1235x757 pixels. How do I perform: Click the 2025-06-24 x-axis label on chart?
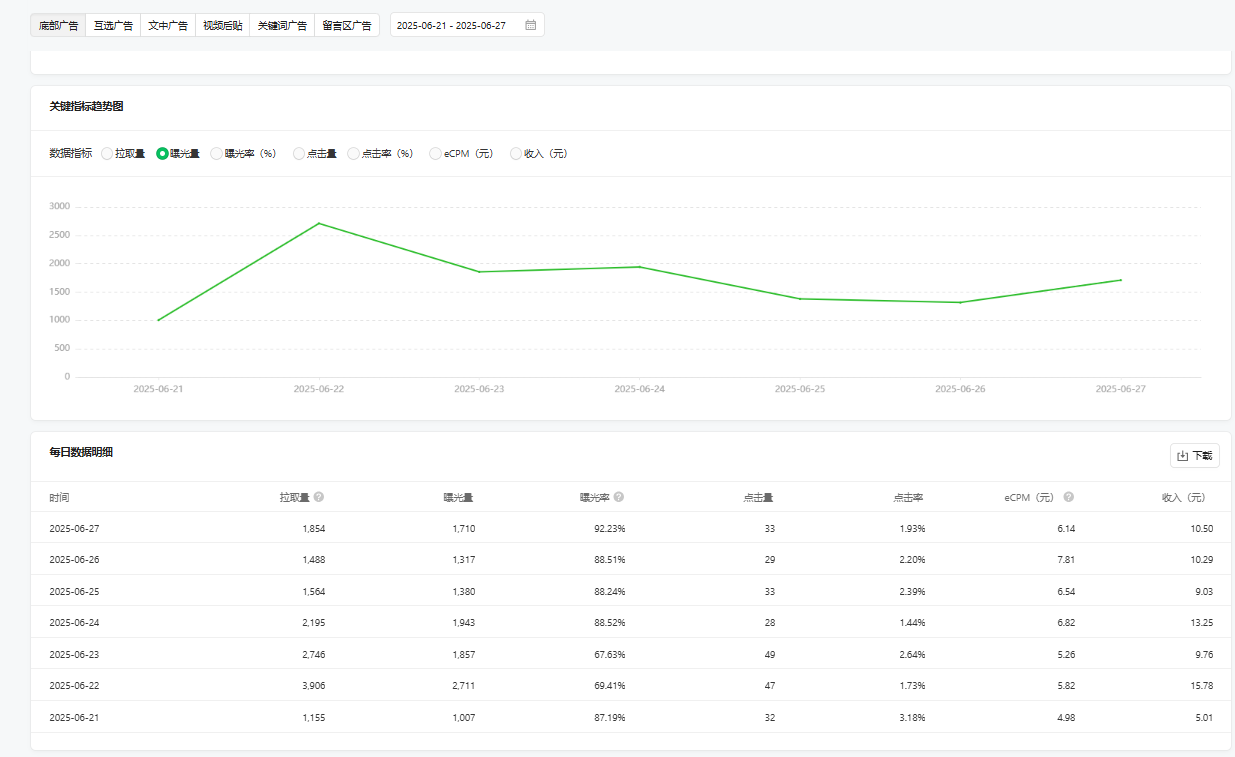coord(639,389)
